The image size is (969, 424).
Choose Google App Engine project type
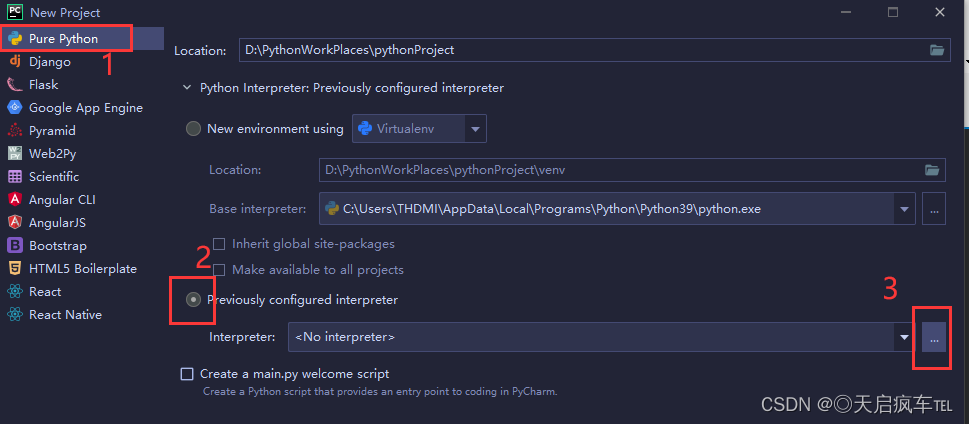[82, 108]
